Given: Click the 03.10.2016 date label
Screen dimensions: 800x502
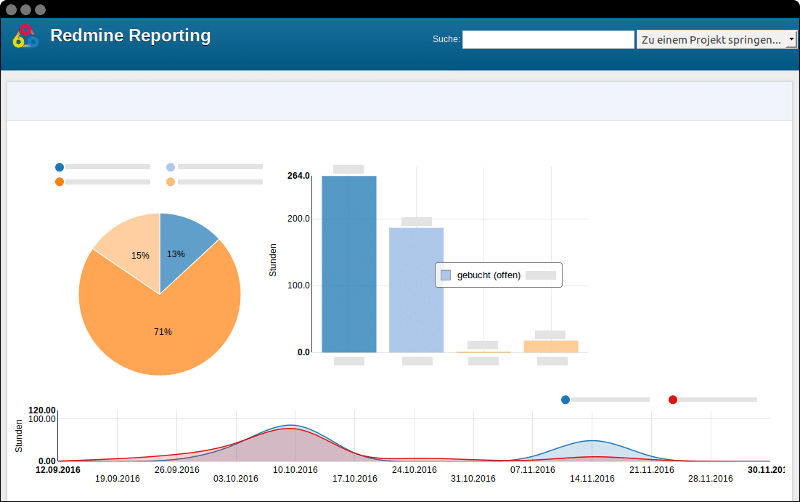Looking at the screenshot, I should pos(236,479).
